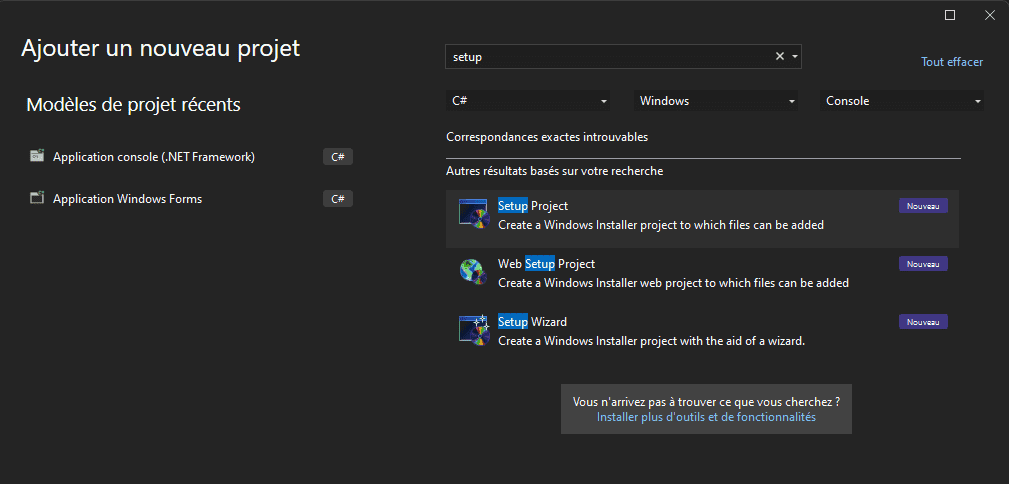
Task: Open the search history dropdown arrow
Action: coord(795,57)
